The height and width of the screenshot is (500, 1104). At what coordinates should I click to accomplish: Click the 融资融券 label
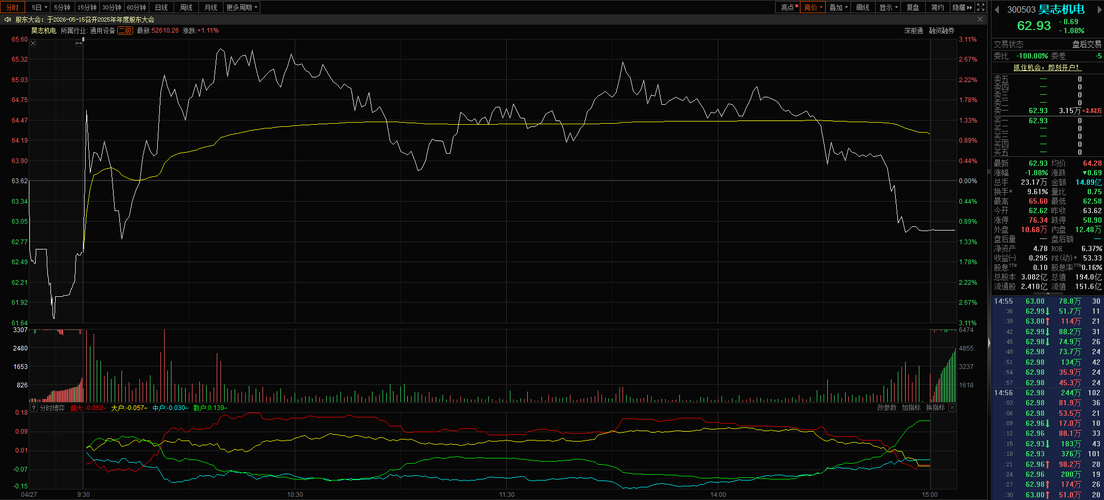(941, 30)
